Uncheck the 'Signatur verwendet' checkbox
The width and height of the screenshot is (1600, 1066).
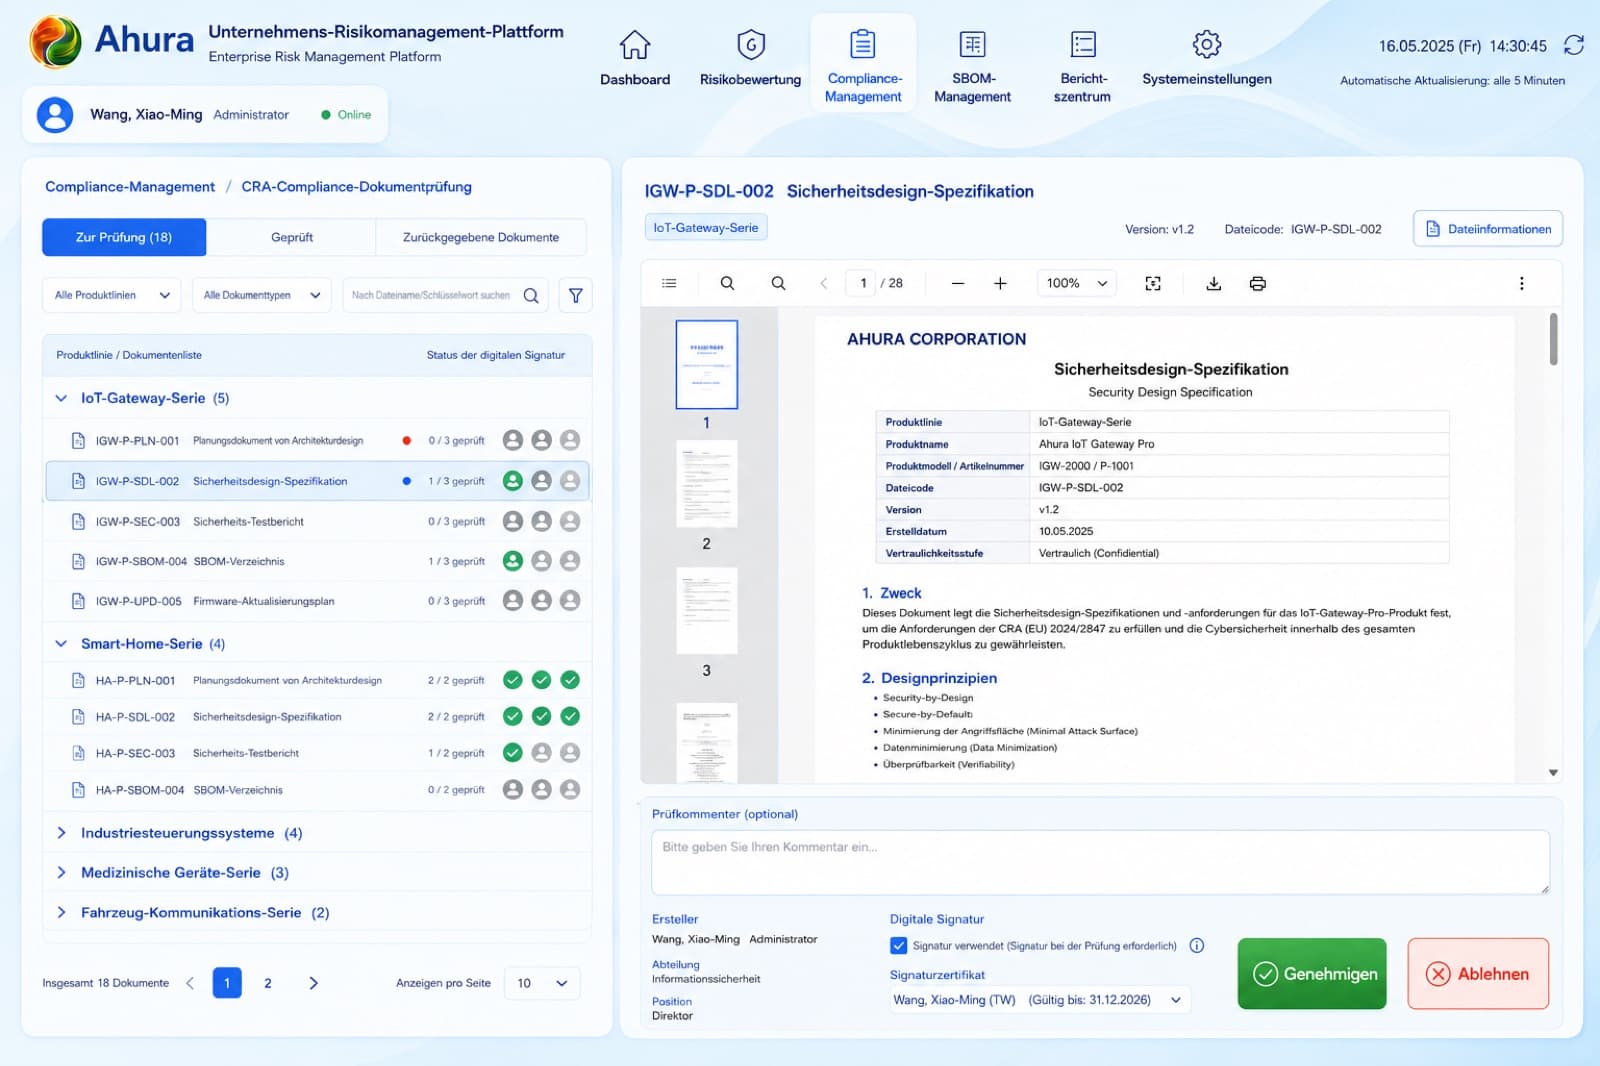(898, 945)
